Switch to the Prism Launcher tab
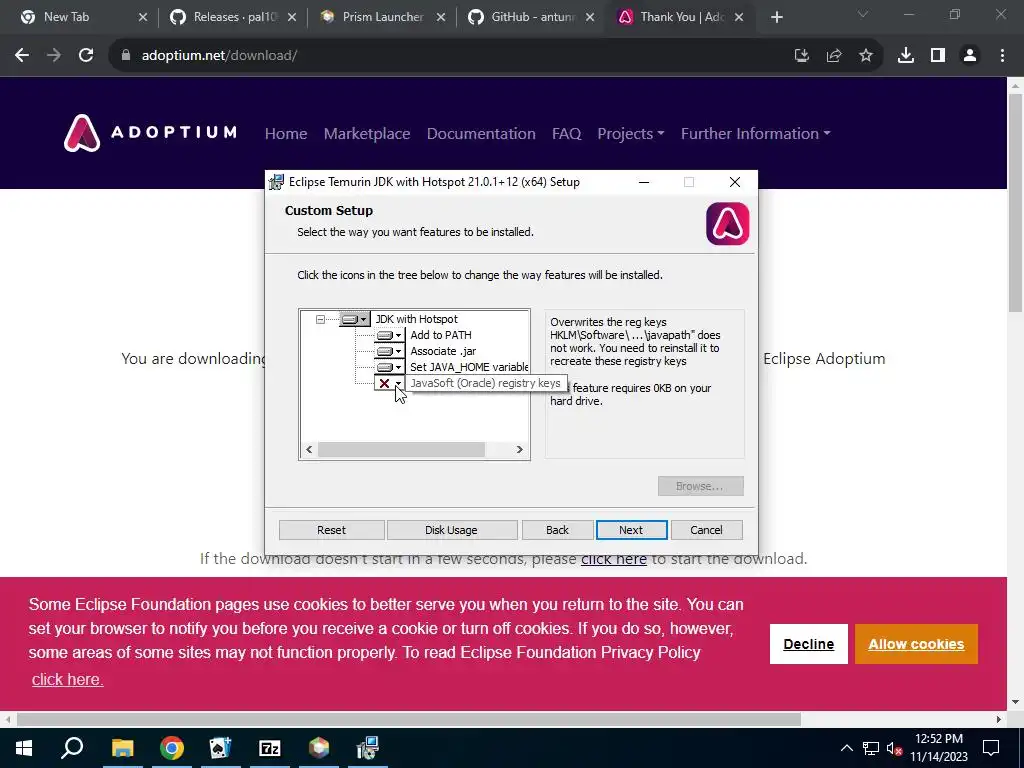Image resolution: width=1024 pixels, height=768 pixels. click(383, 17)
